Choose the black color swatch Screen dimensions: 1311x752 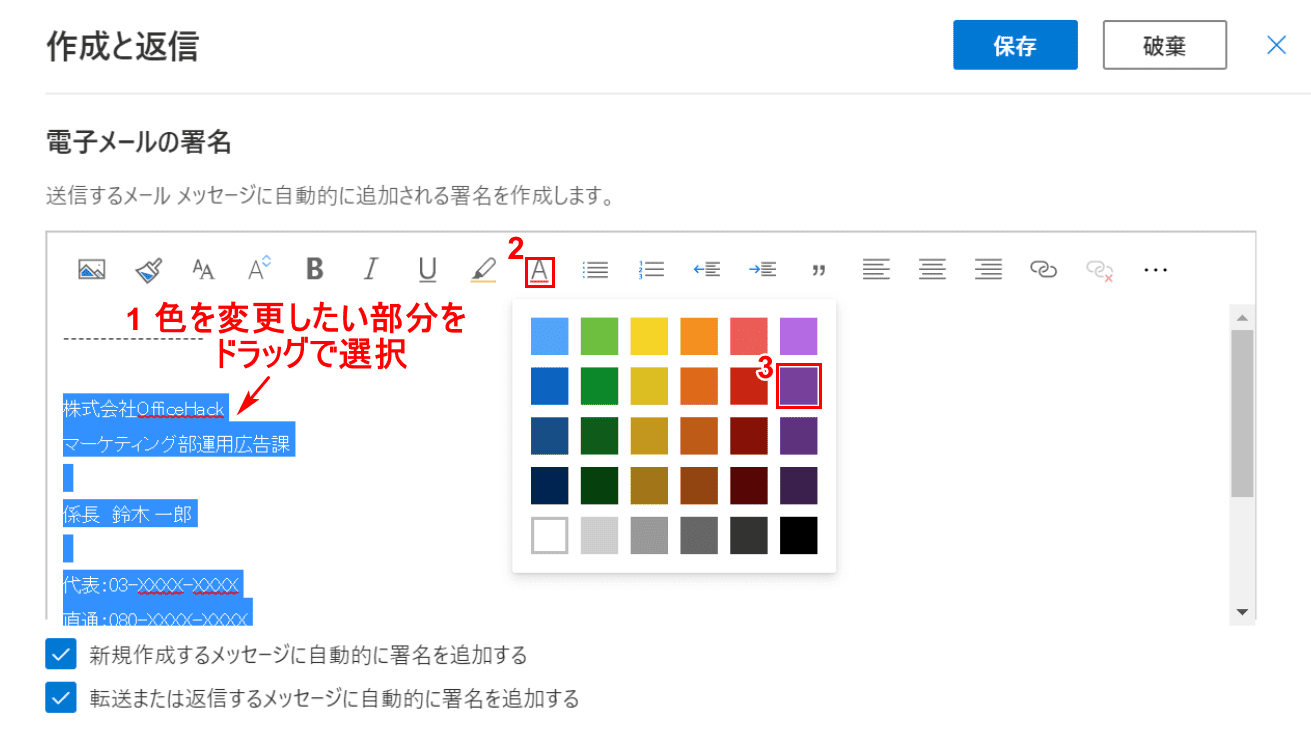click(799, 535)
